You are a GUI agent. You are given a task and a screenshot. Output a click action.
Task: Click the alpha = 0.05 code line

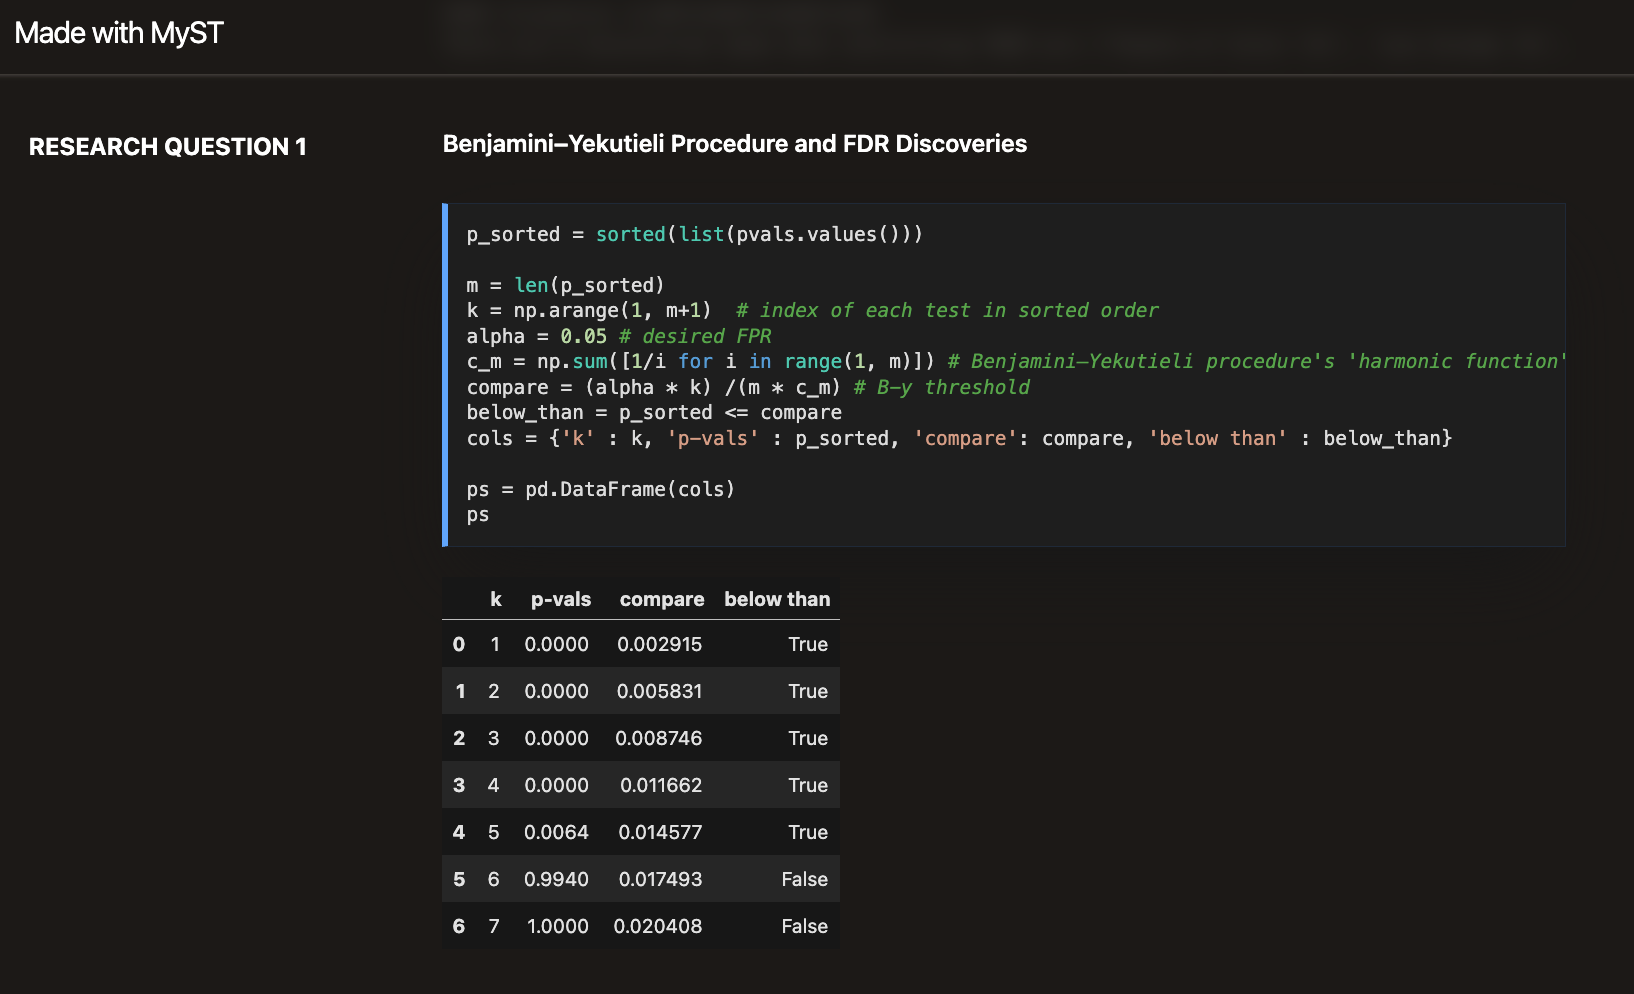point(618,336)
